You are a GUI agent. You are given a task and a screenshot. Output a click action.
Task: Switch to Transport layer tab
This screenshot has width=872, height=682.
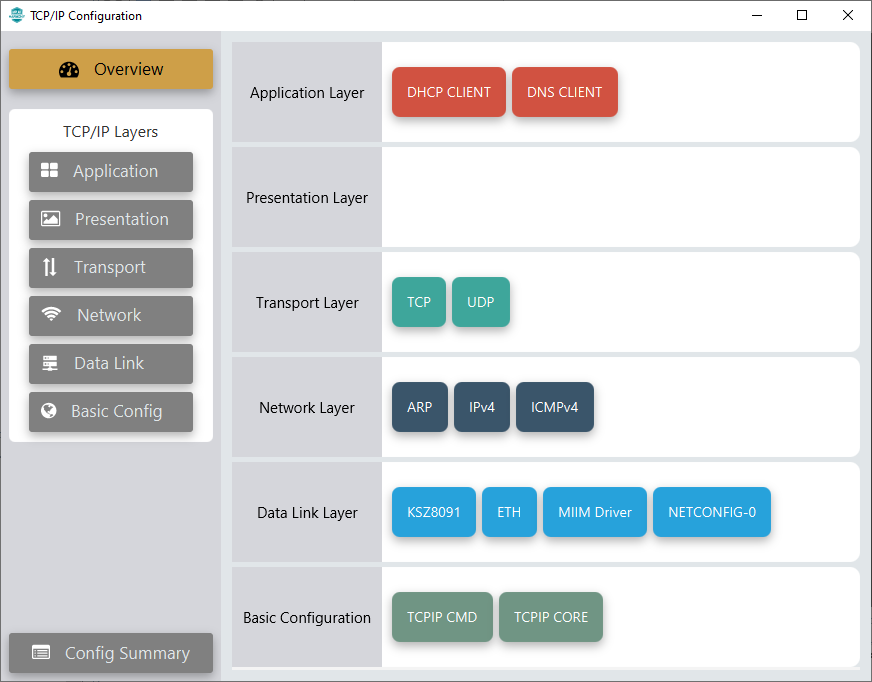111,268
